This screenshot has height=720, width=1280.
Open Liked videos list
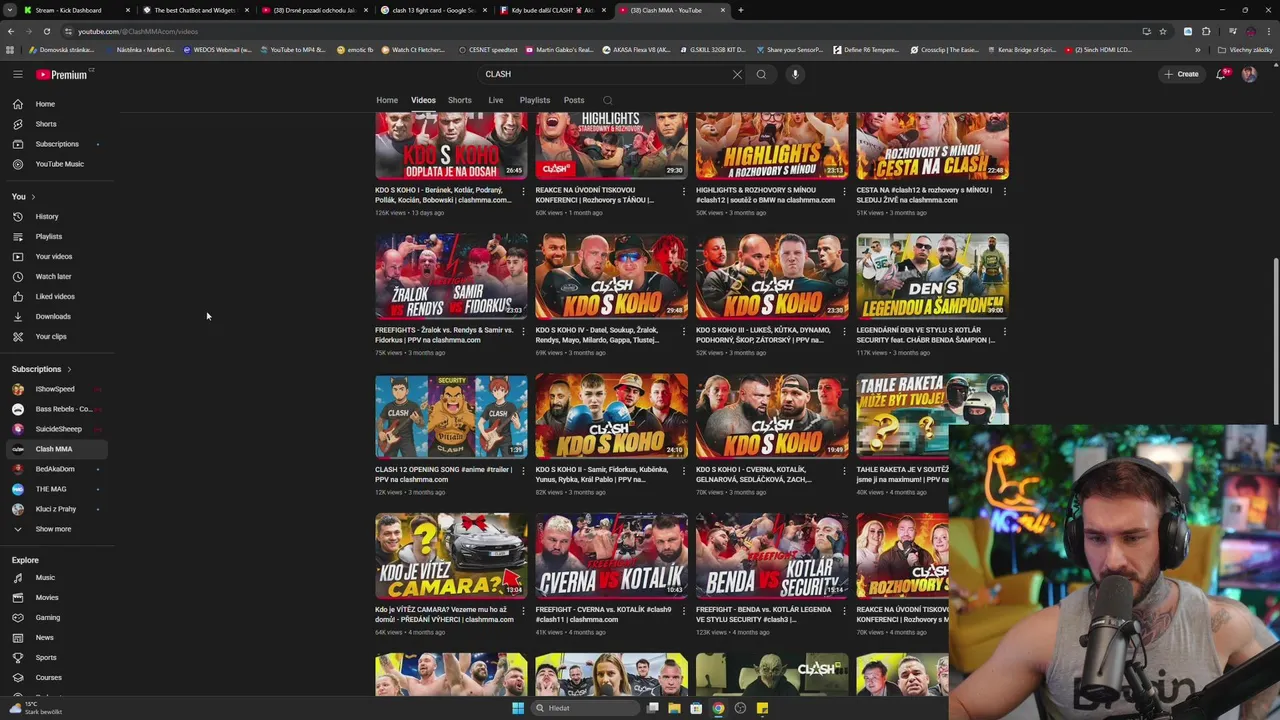click(x=56, y=296)
